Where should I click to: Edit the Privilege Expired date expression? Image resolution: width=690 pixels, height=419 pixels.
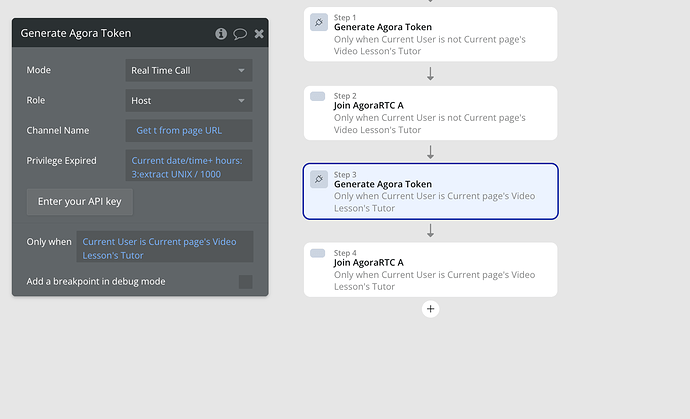(189, 165)
